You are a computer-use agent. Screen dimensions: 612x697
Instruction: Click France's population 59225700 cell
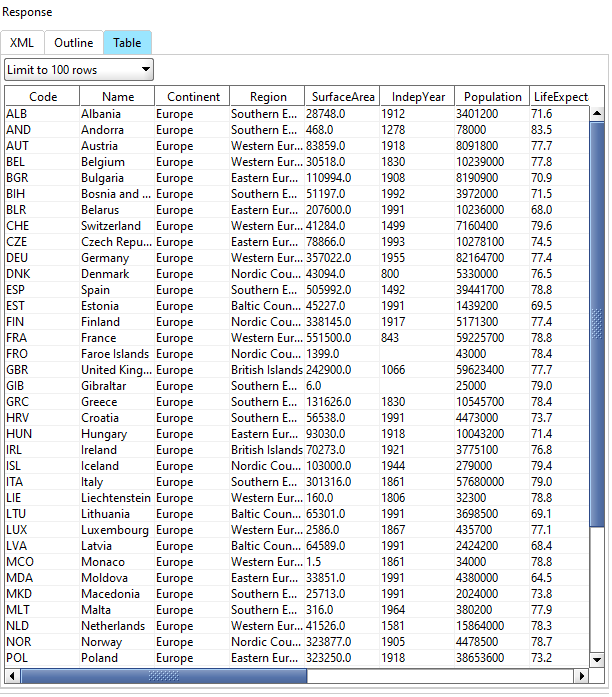(x=492, y=338)
